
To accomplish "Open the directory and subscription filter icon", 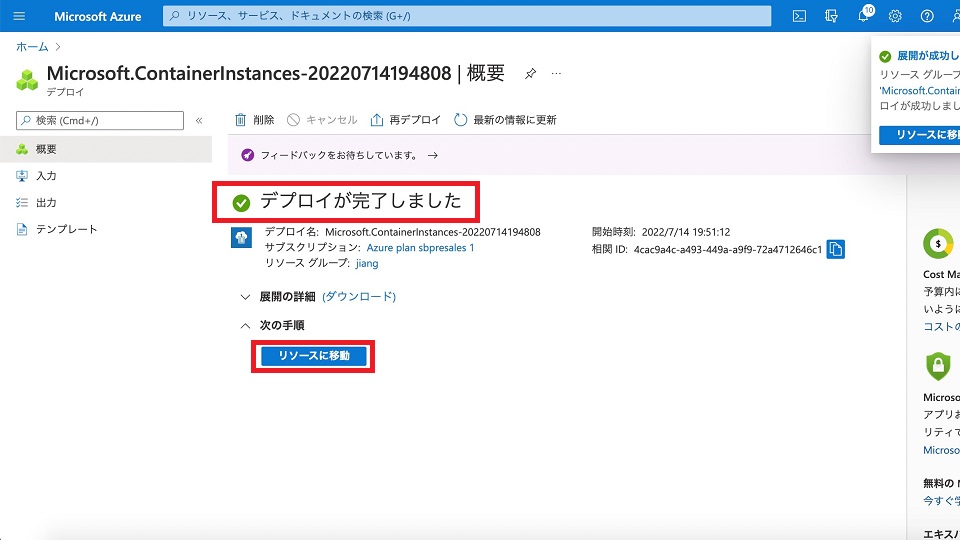I will pyautogui.click(x=831, y=17).
